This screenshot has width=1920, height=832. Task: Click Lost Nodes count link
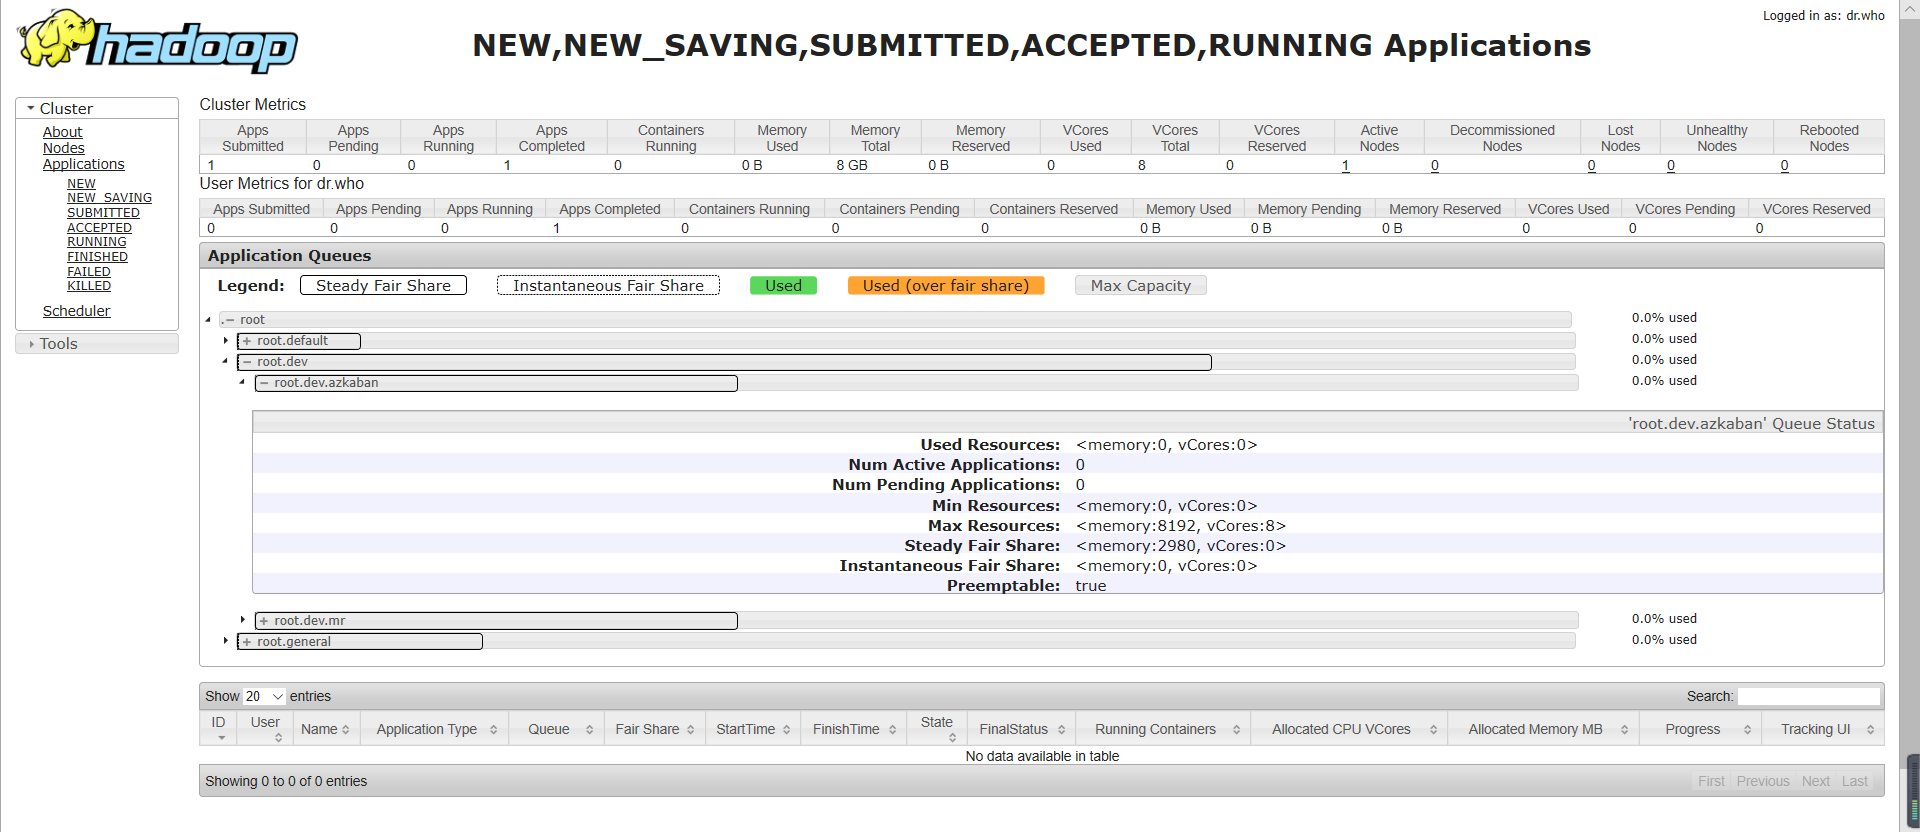click(1591, 166)
